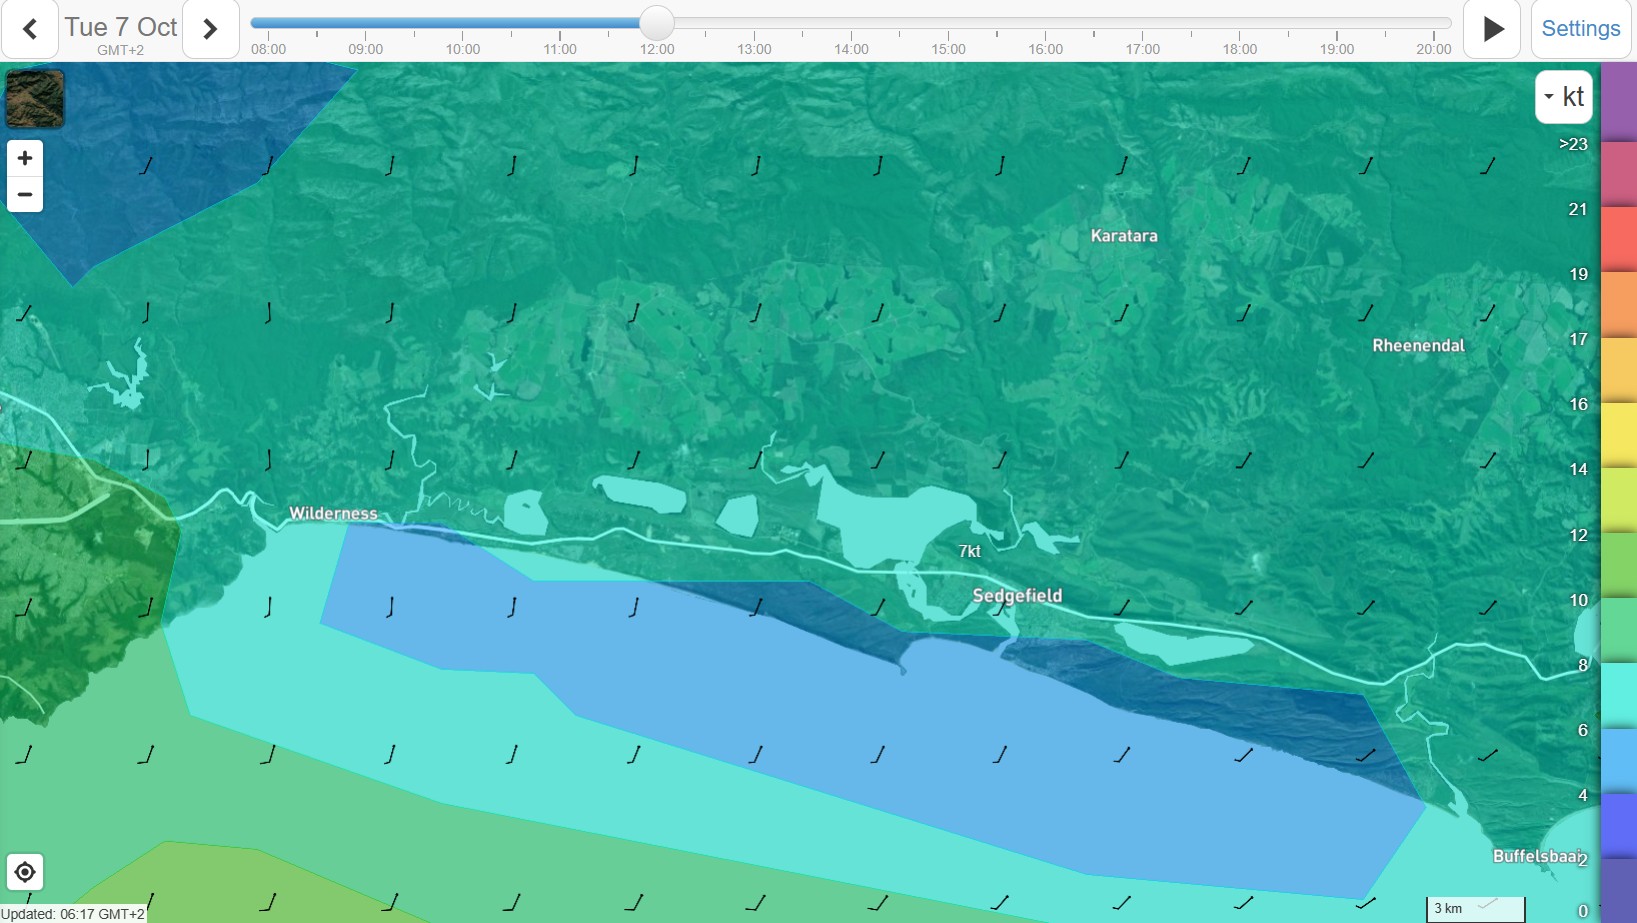Click the 7kt wind reading on map
1637x923 pixels.
pos(969,551)
